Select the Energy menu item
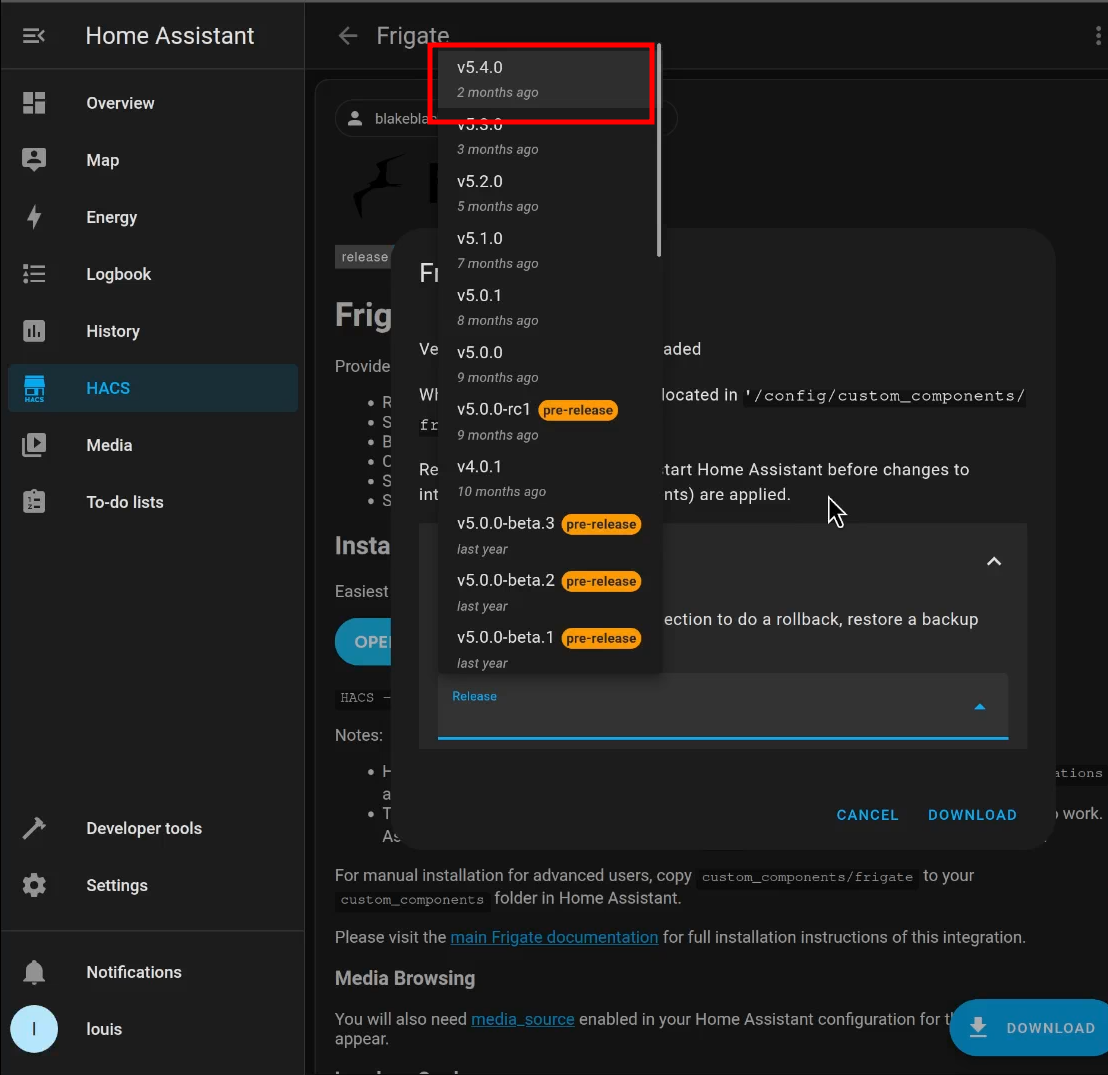 [153, 217]
